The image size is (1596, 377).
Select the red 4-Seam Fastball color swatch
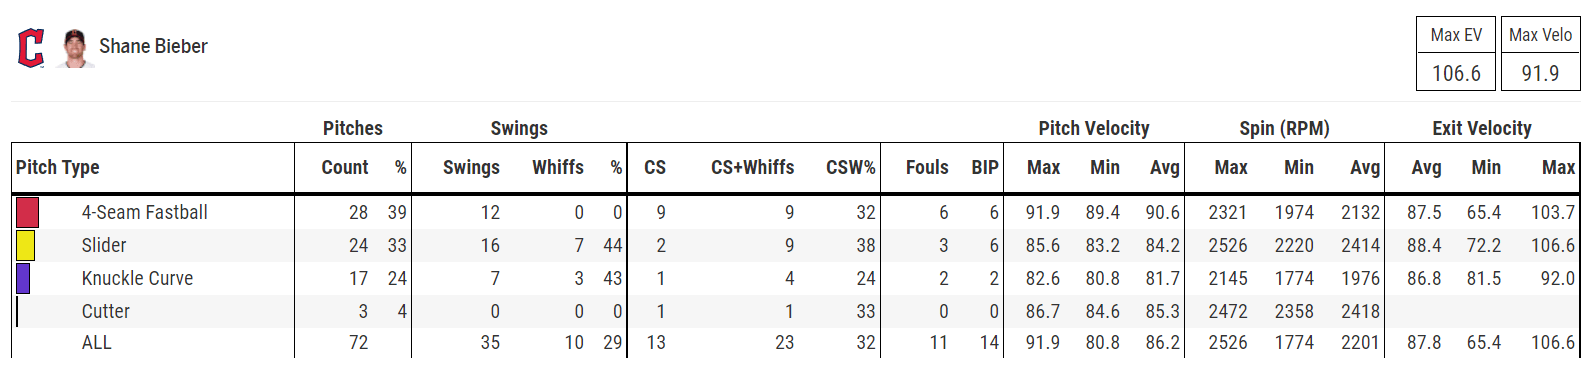(27, 212)
